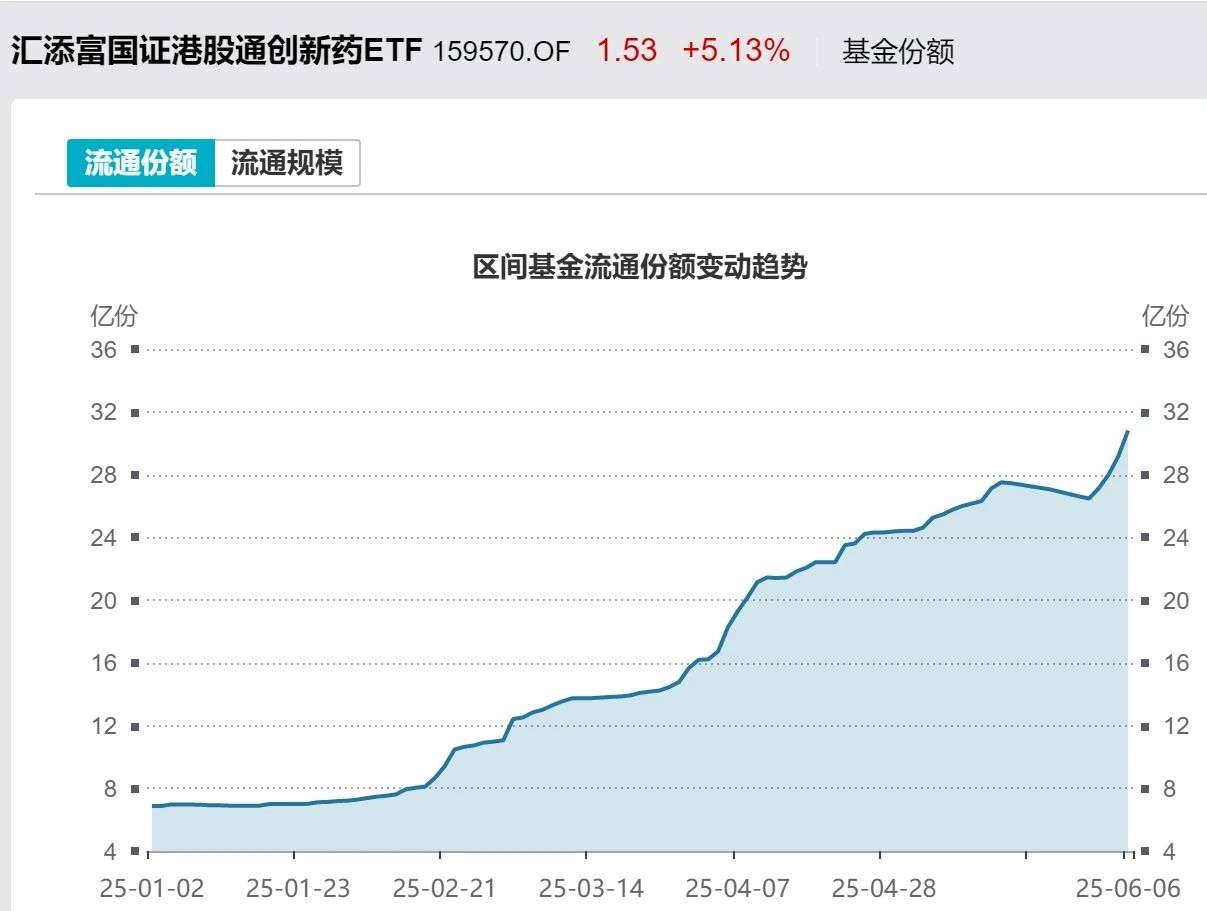This screenshot has height=911, width=1207.
Task: Click left y-axis label 20
Action: click(x=104, y=600)
